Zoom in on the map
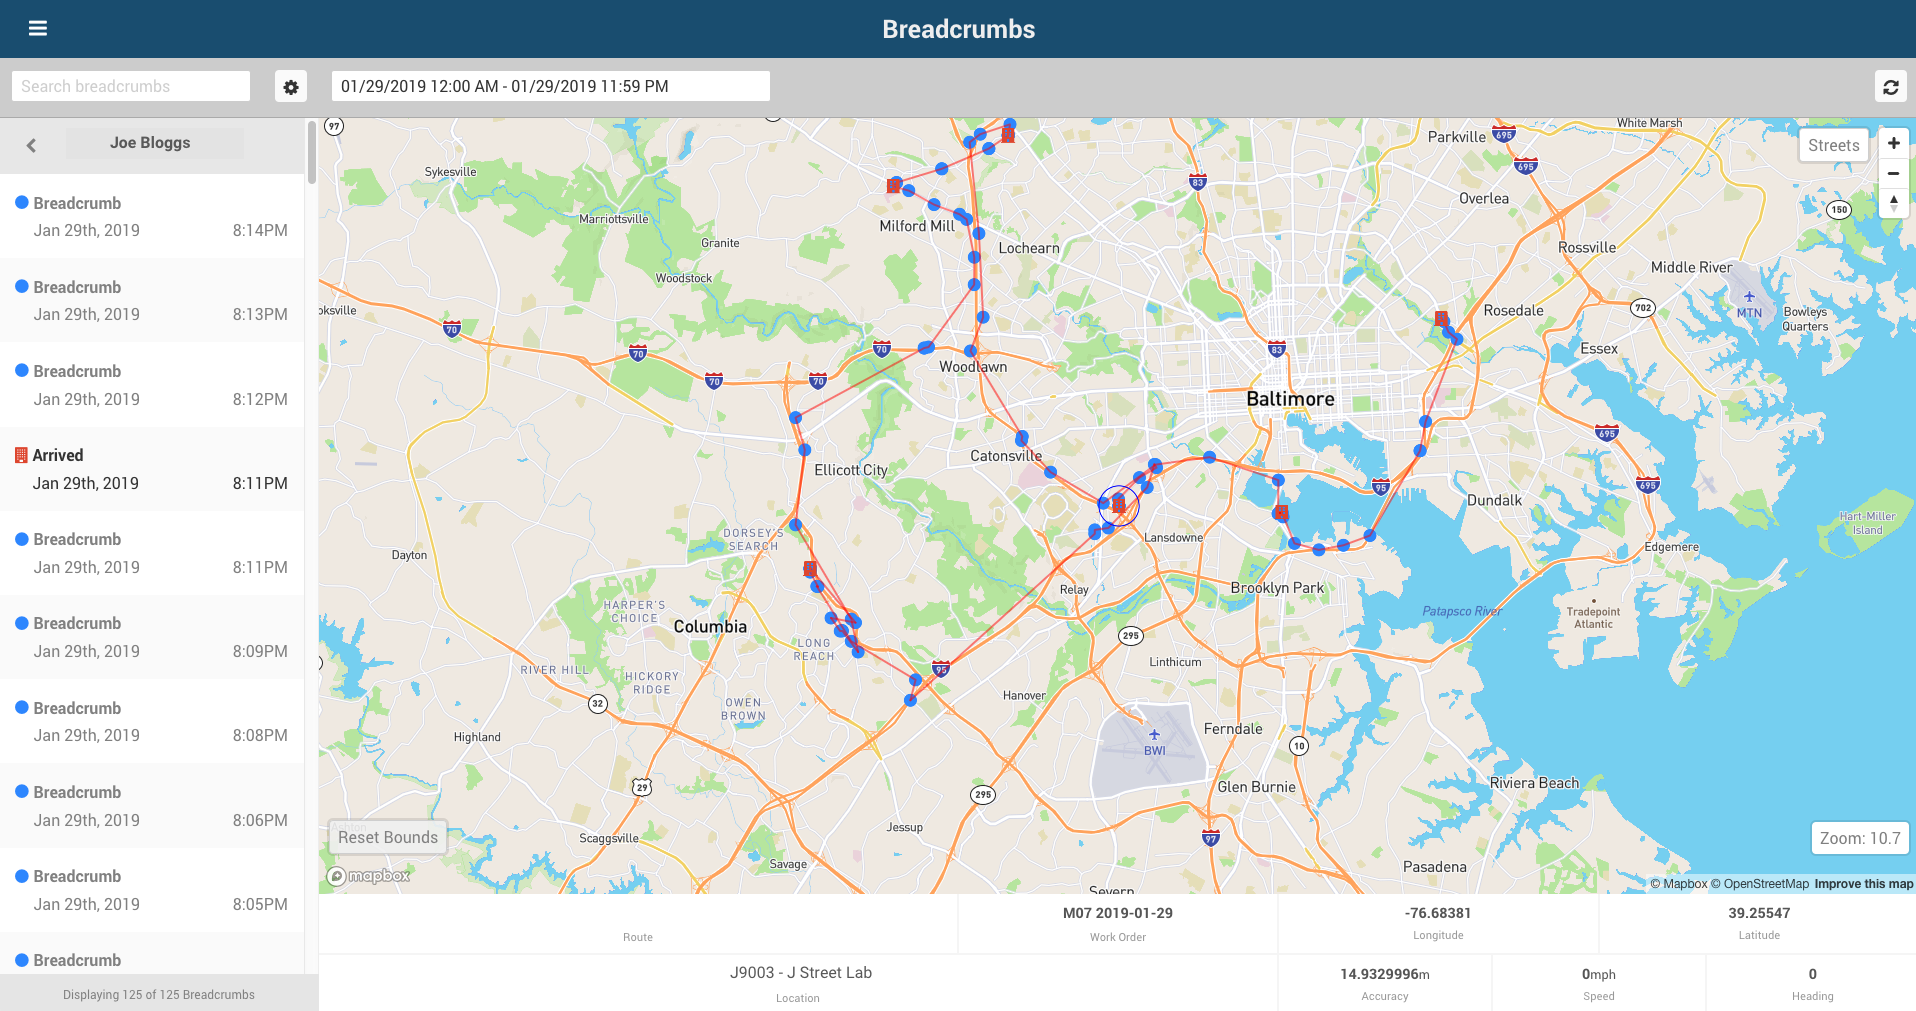1916x1011 pixels. coord(1893,144)
